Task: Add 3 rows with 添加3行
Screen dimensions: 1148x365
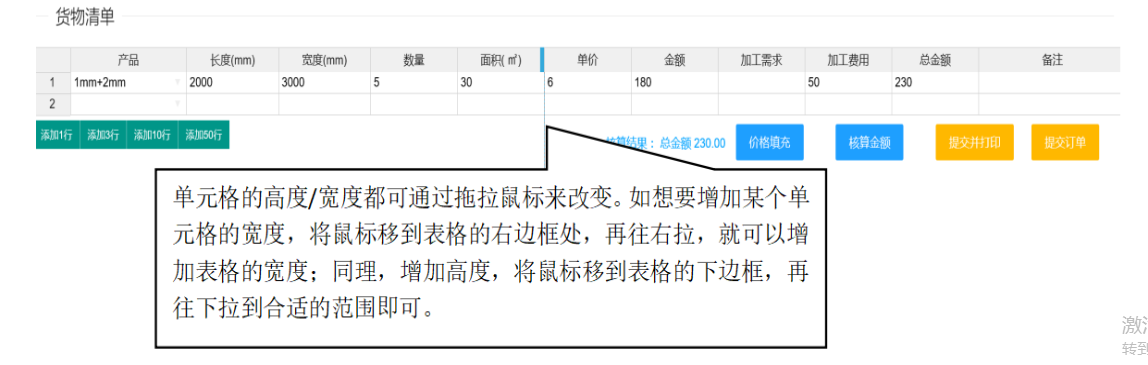Action: (102, 135)
